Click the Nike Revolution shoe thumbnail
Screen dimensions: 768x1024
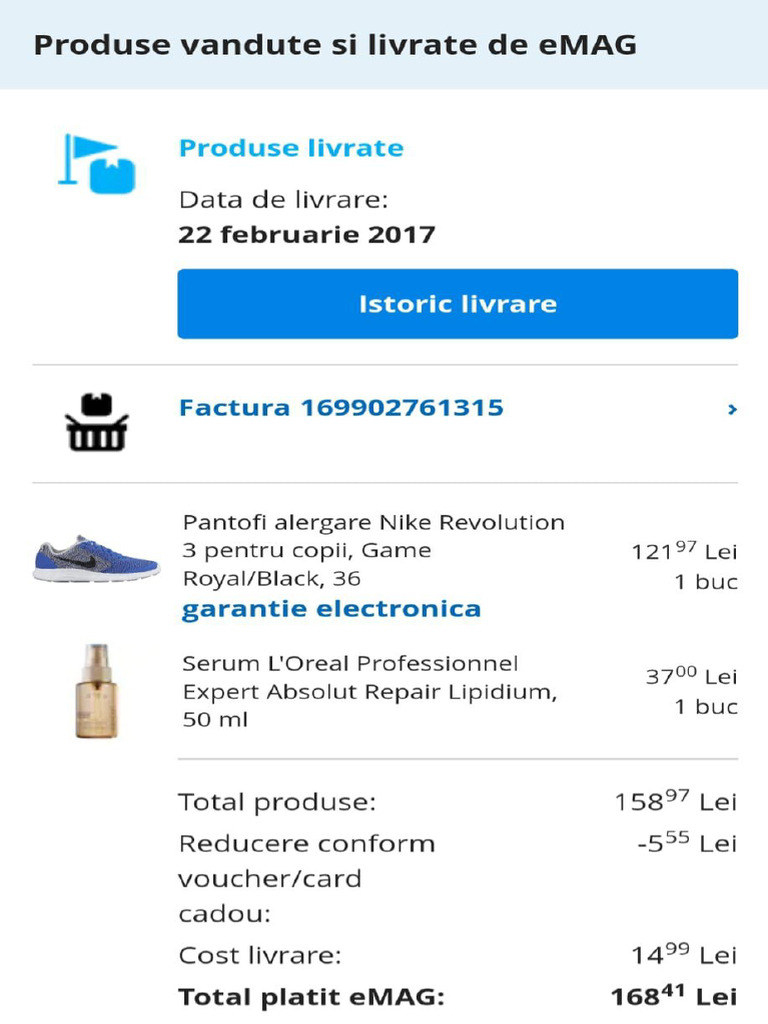click(x=96, y=558)
